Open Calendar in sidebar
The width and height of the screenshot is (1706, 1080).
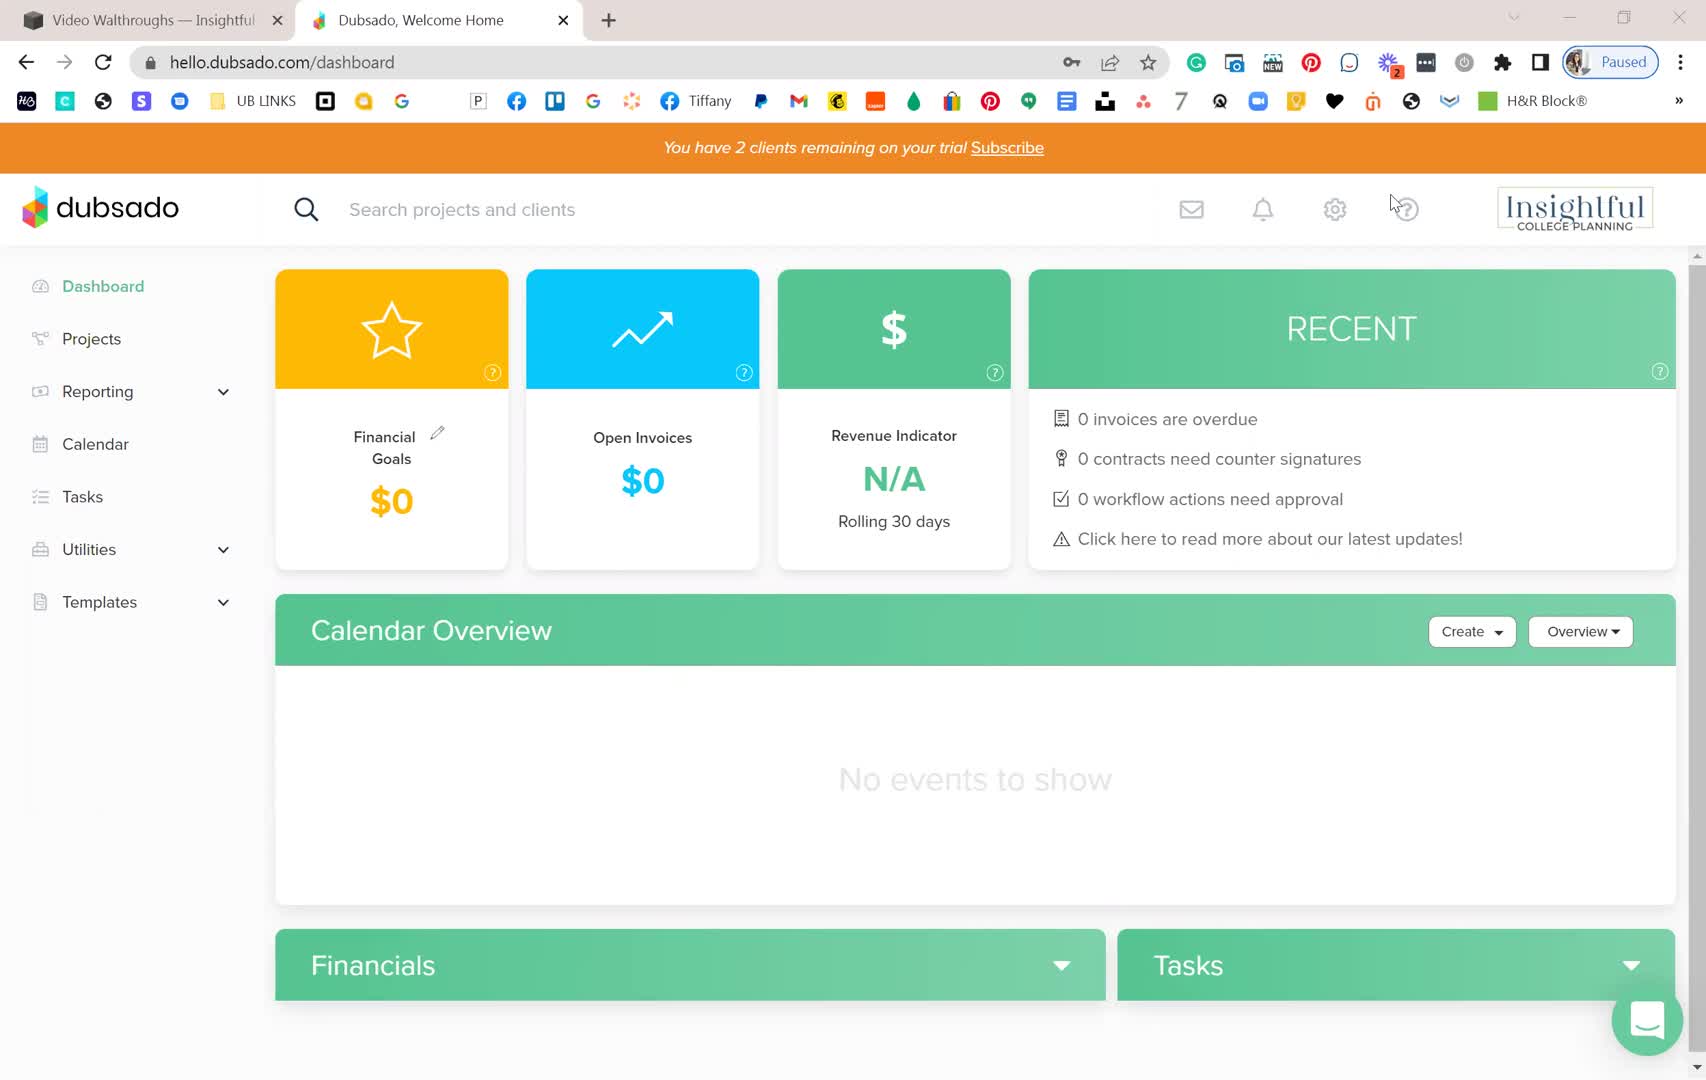[95, 444]
